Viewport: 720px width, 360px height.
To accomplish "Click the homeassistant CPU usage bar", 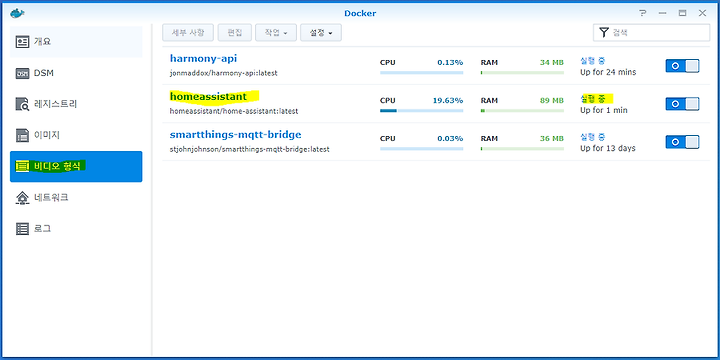I will 422,111.
